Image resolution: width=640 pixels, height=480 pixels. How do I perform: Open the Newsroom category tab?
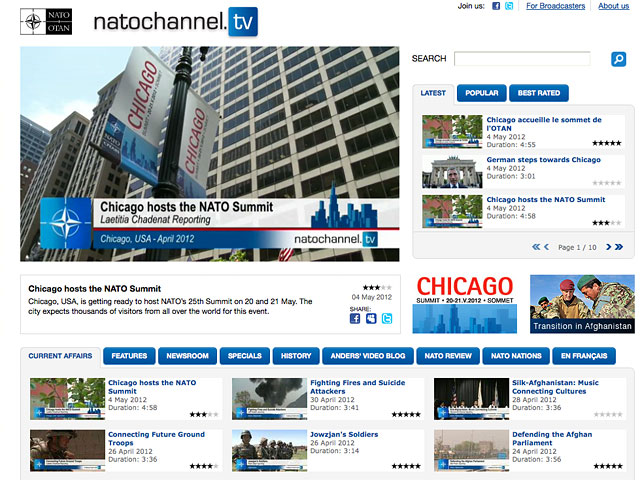(187, 356)
